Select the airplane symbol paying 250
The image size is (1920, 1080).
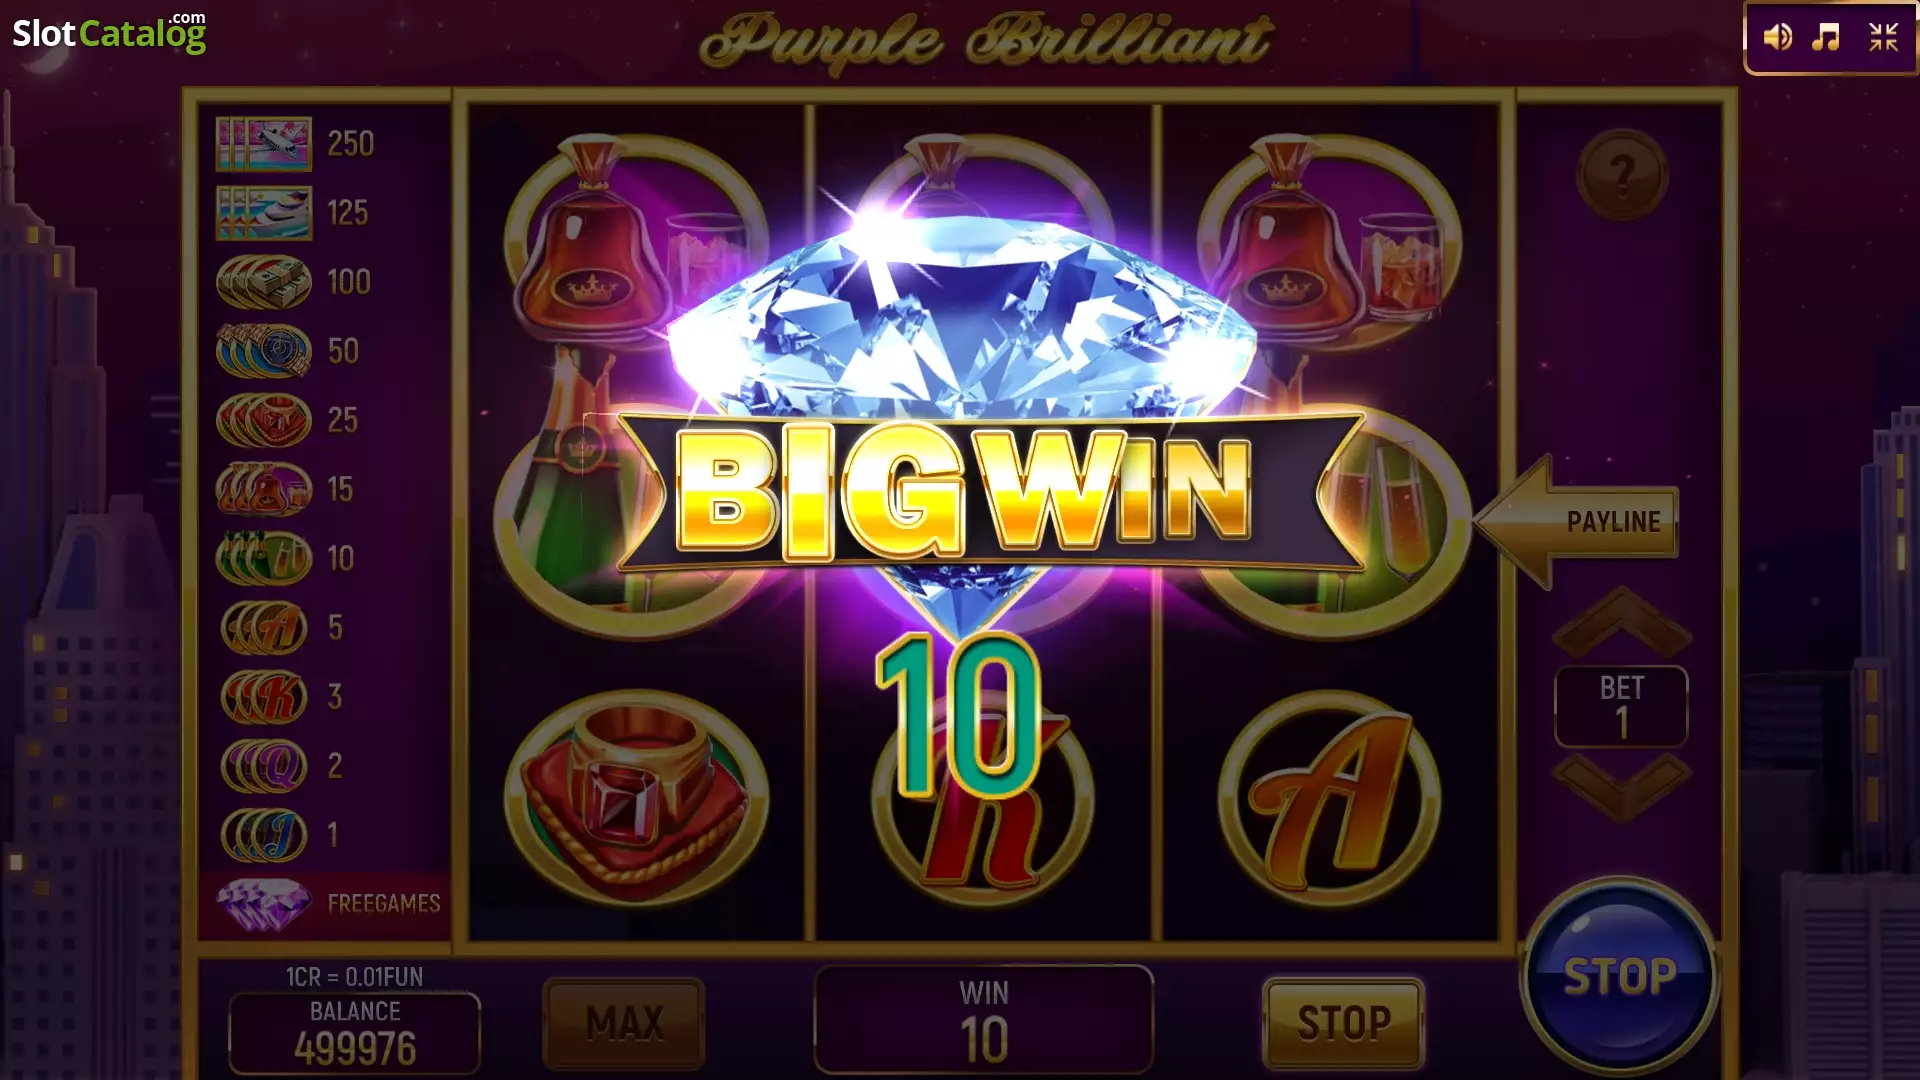coord(264,144)
